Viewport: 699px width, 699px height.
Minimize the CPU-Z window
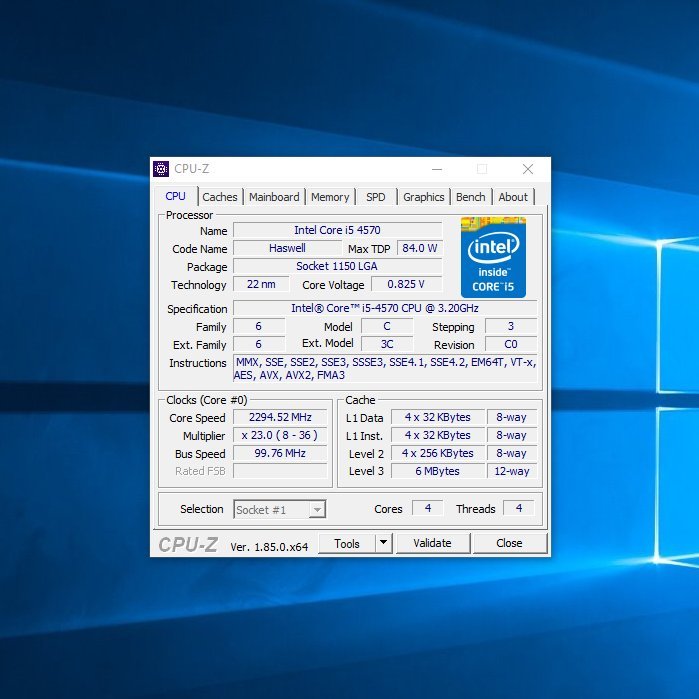437,169
